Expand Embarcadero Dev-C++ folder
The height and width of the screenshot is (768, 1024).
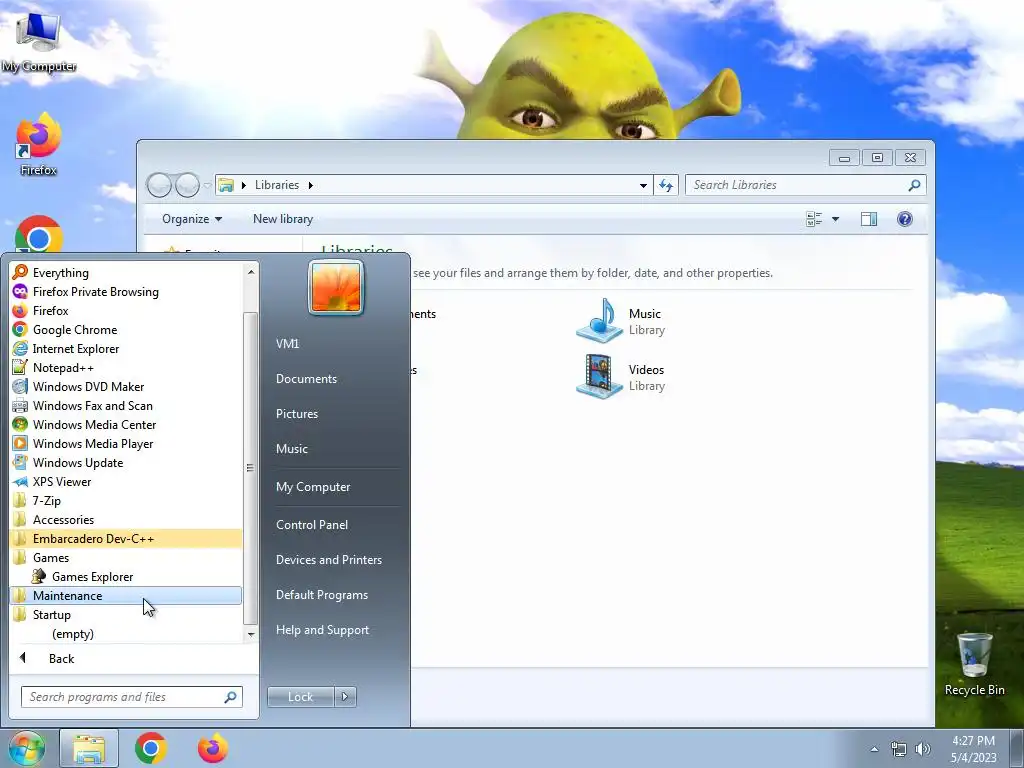click(x=126, y=539)
